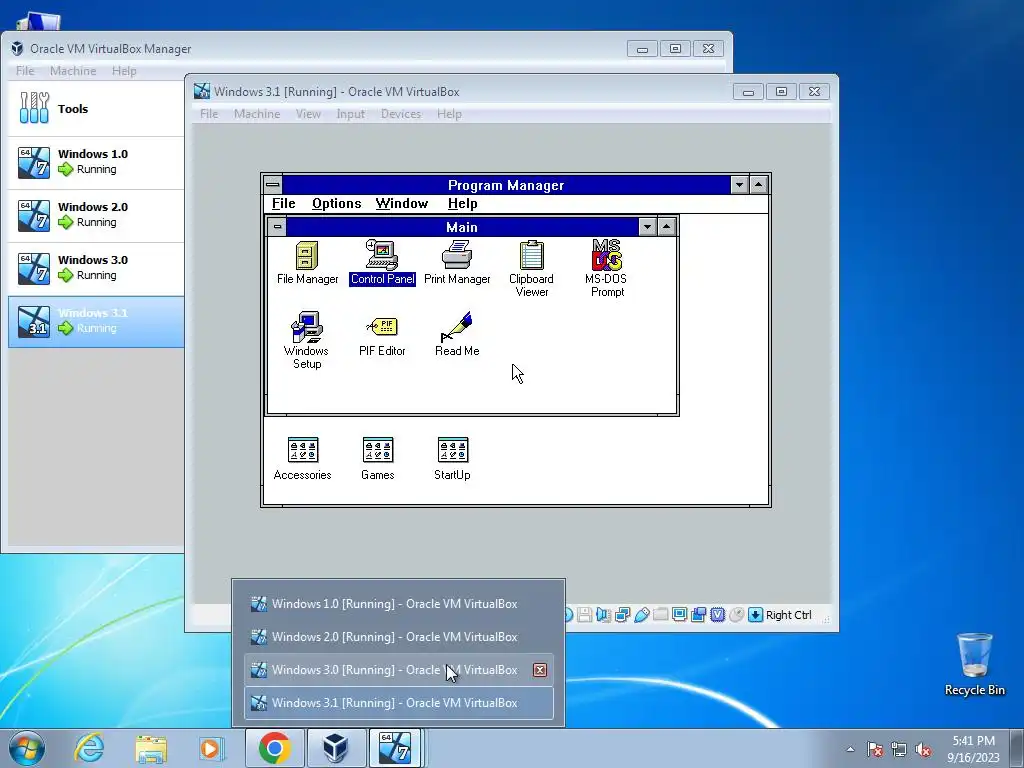The width and height of the screenshot is (1024, 768).
Task: Show hidden system tray icons
Action: coord(850,750)
